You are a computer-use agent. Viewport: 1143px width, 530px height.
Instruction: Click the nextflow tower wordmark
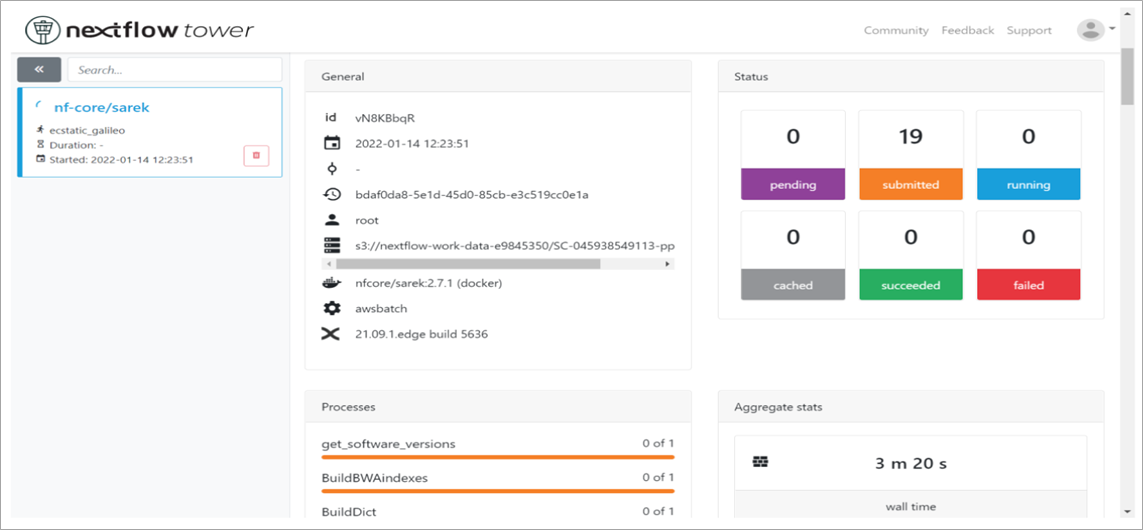(x=160, y=31)
